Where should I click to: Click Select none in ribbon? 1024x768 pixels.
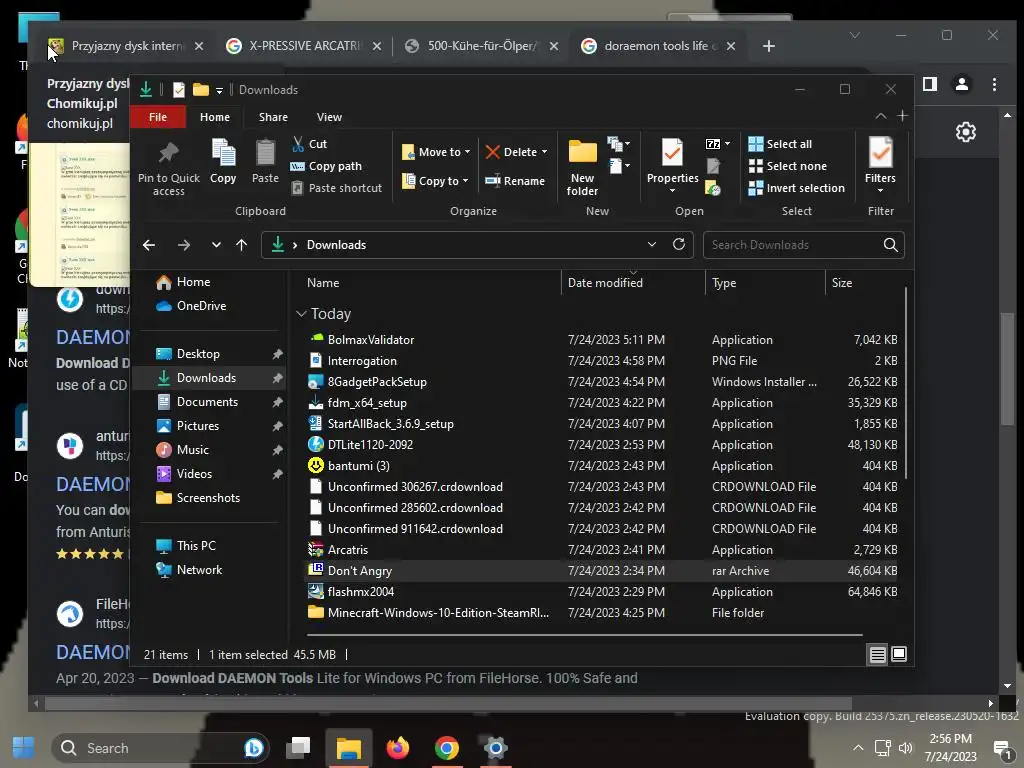click(788, 166)
